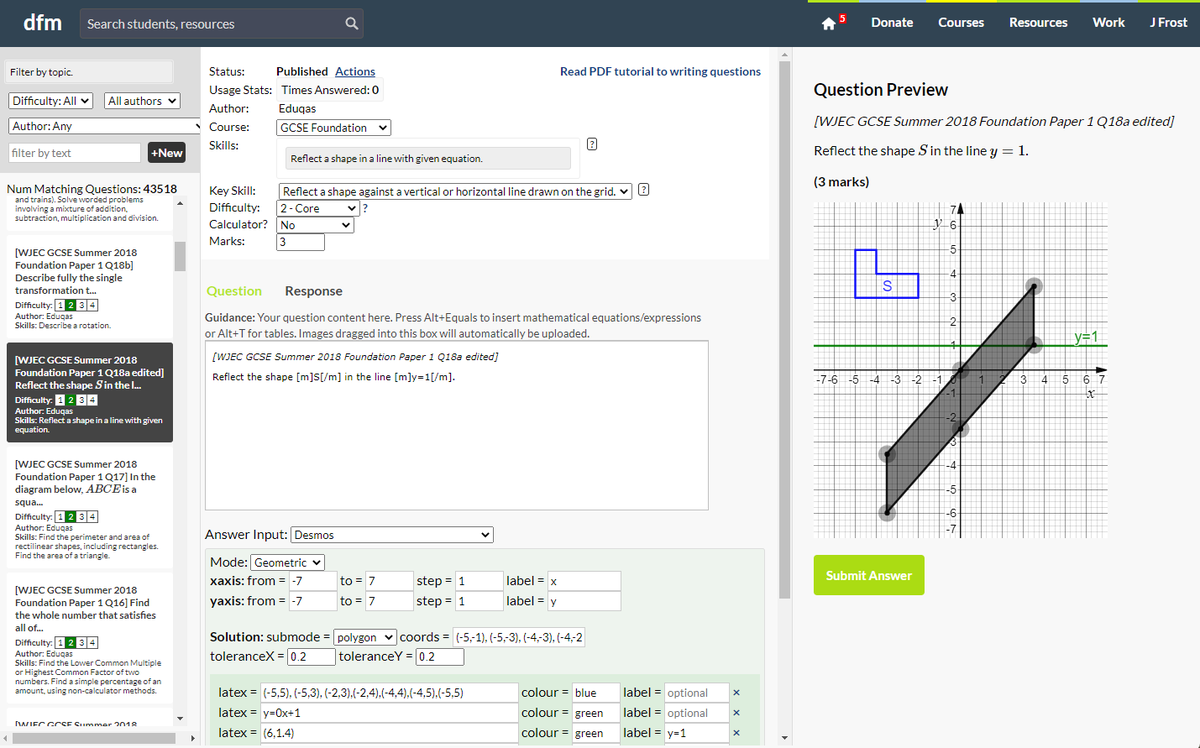Open the home notifications icon

click(831, 23)
